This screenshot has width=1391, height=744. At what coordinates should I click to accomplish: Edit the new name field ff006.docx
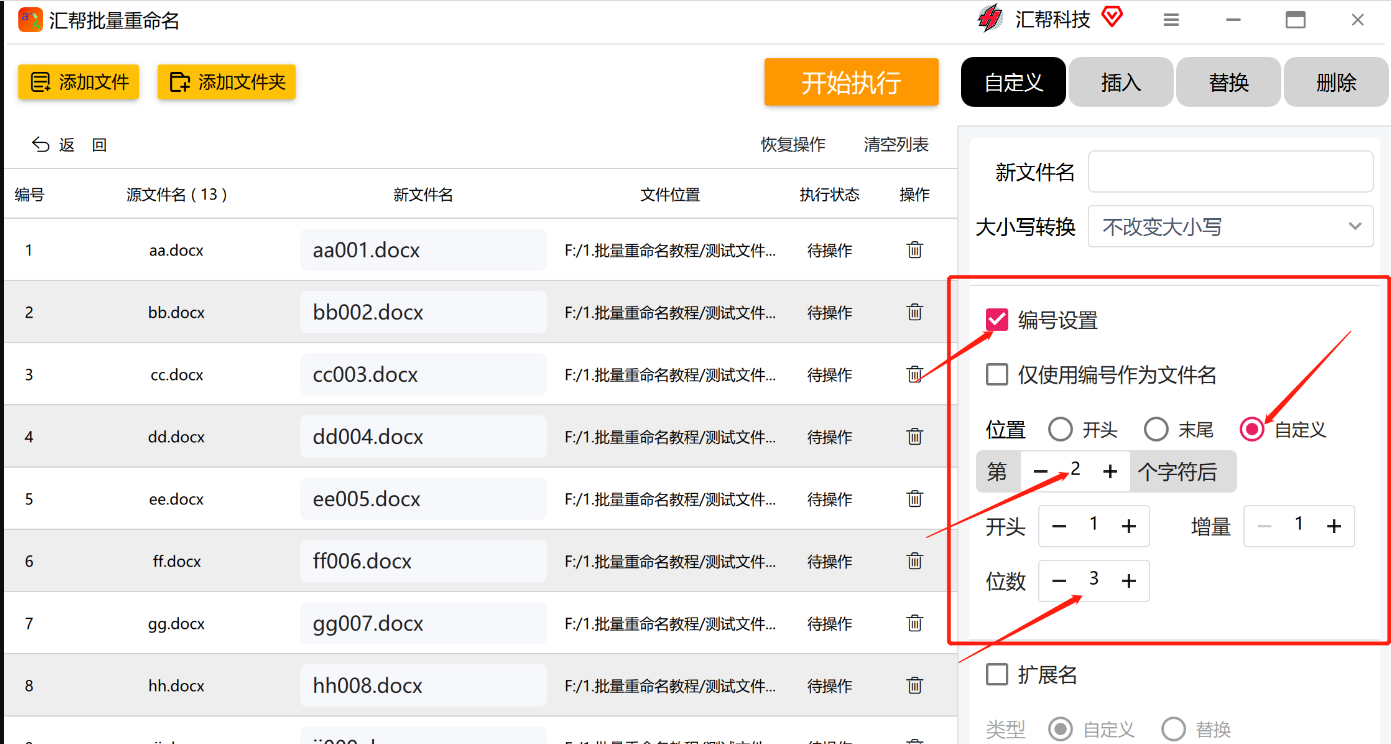pos(423,561)
